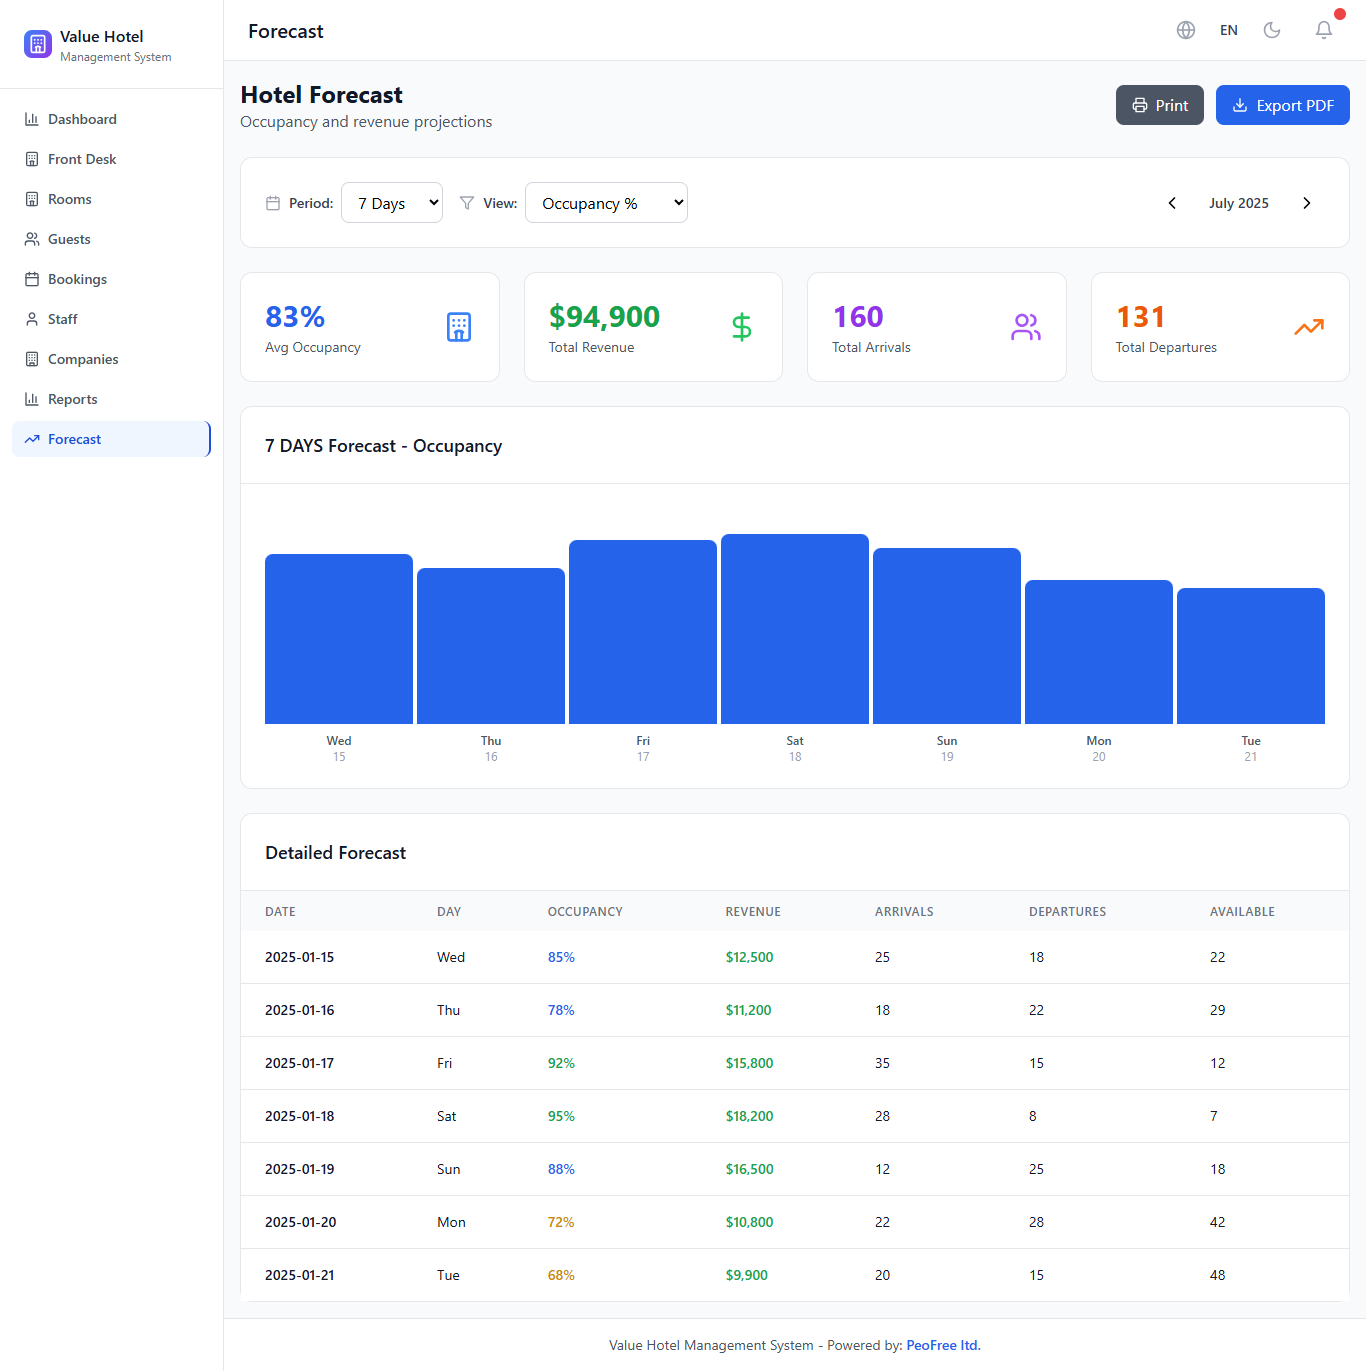Click the Total Revenue dollar icon
Image resolution: width=1366 pixels, height=1371 pixels.
[741, 327]
